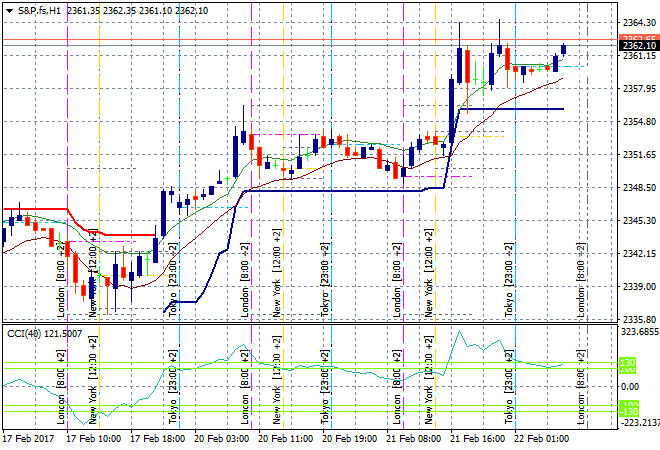Click the 2348.50 price scale label

pos(637,188)
